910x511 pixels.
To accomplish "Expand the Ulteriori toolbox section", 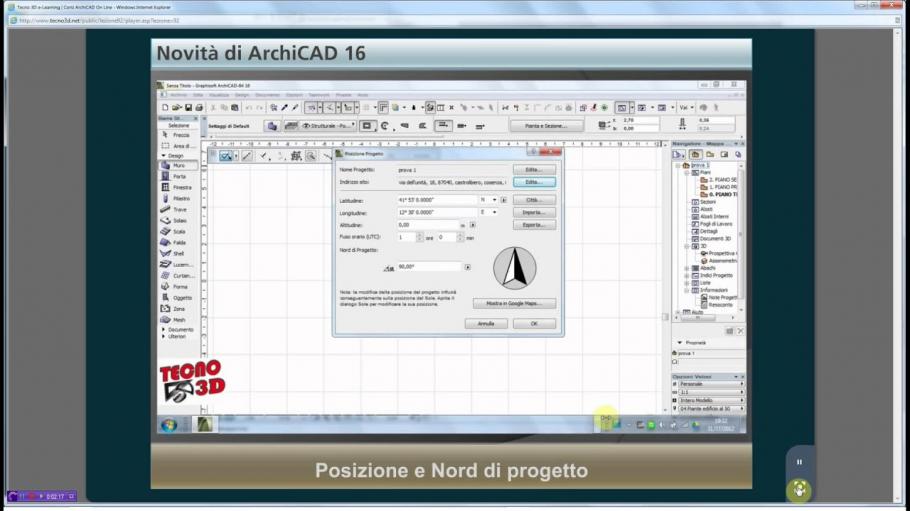I will pyautogui.click(x=164, y=336).
